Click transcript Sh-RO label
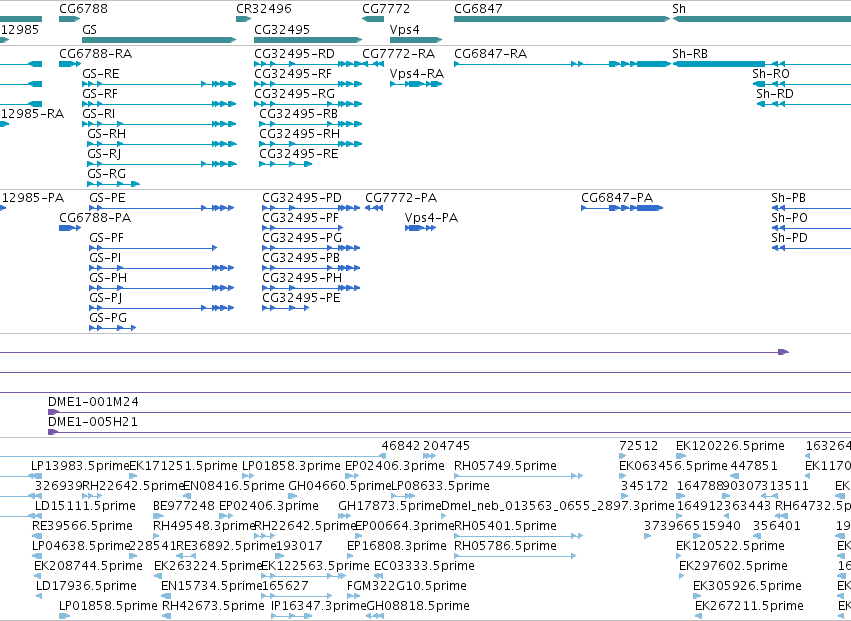The image size is (851, 621). pos(771,74)
